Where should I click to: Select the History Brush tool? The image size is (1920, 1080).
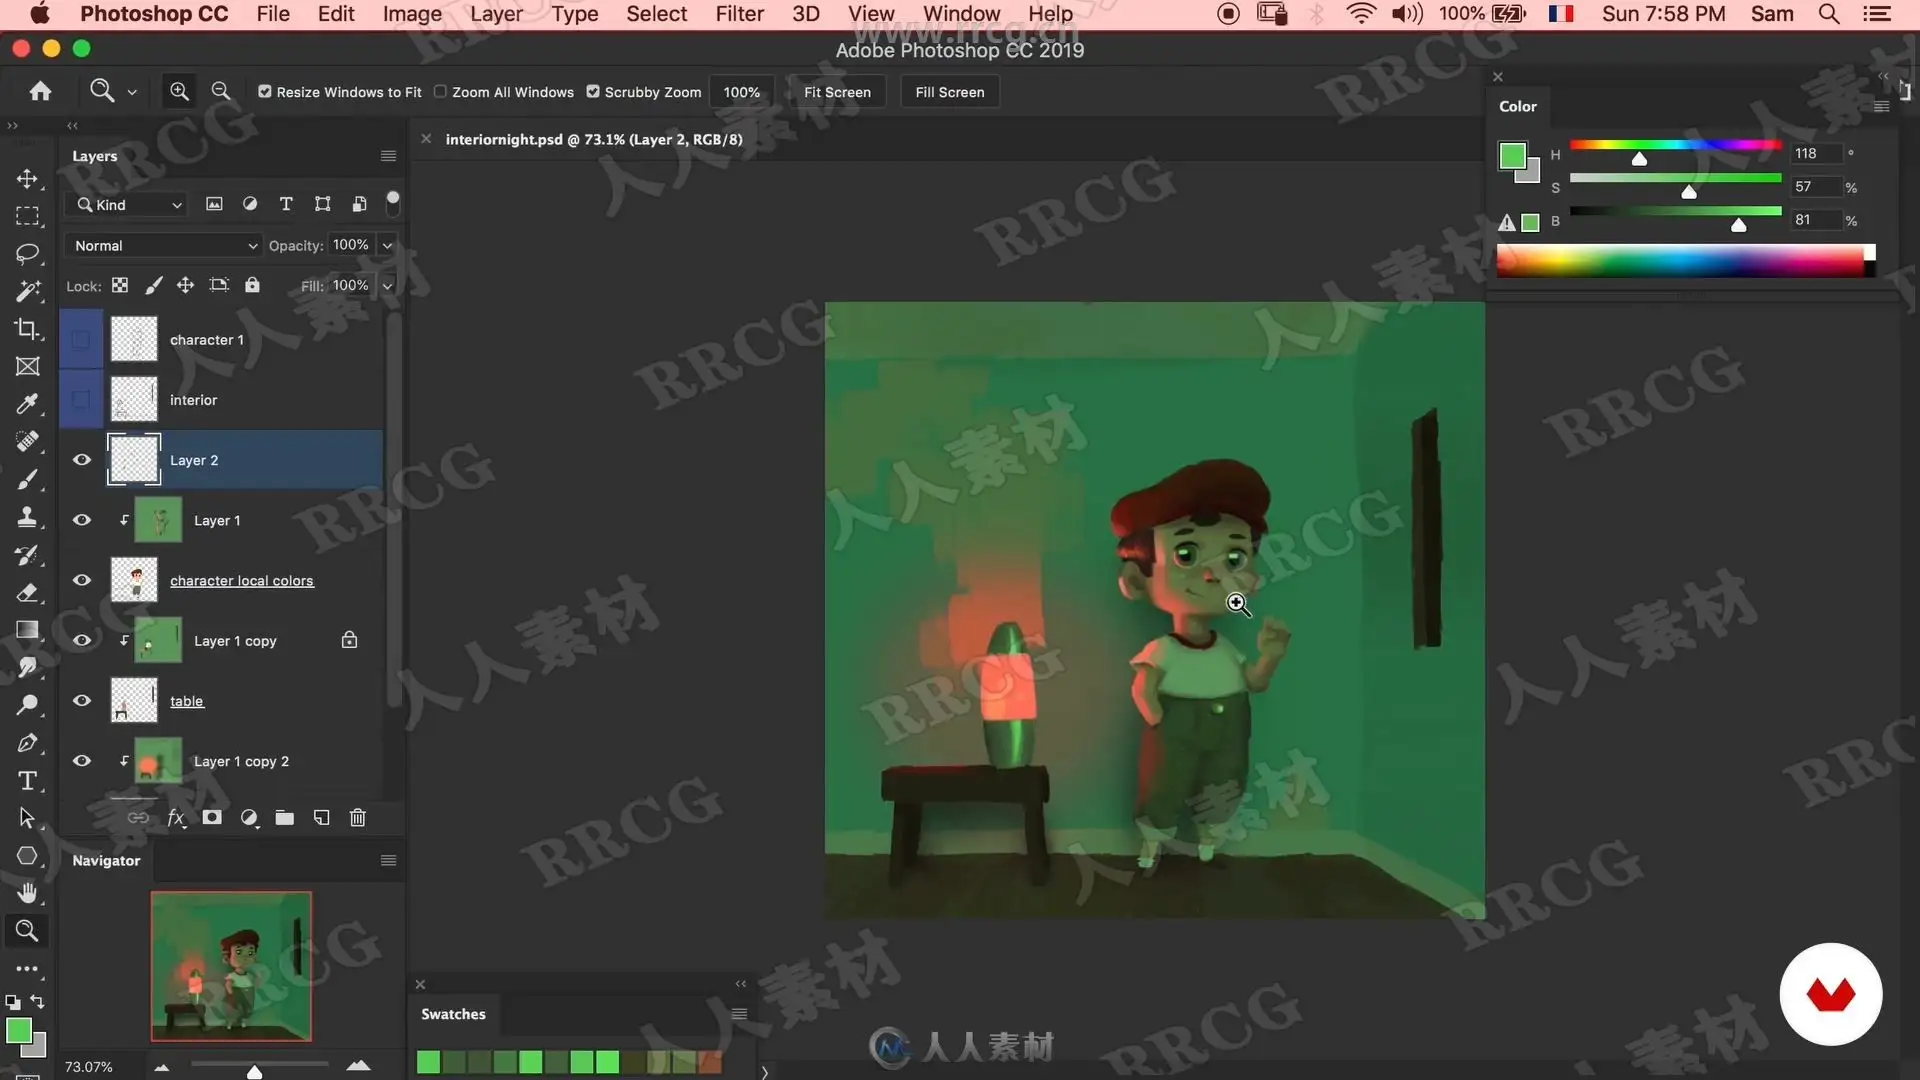click(x=27, y=555)
